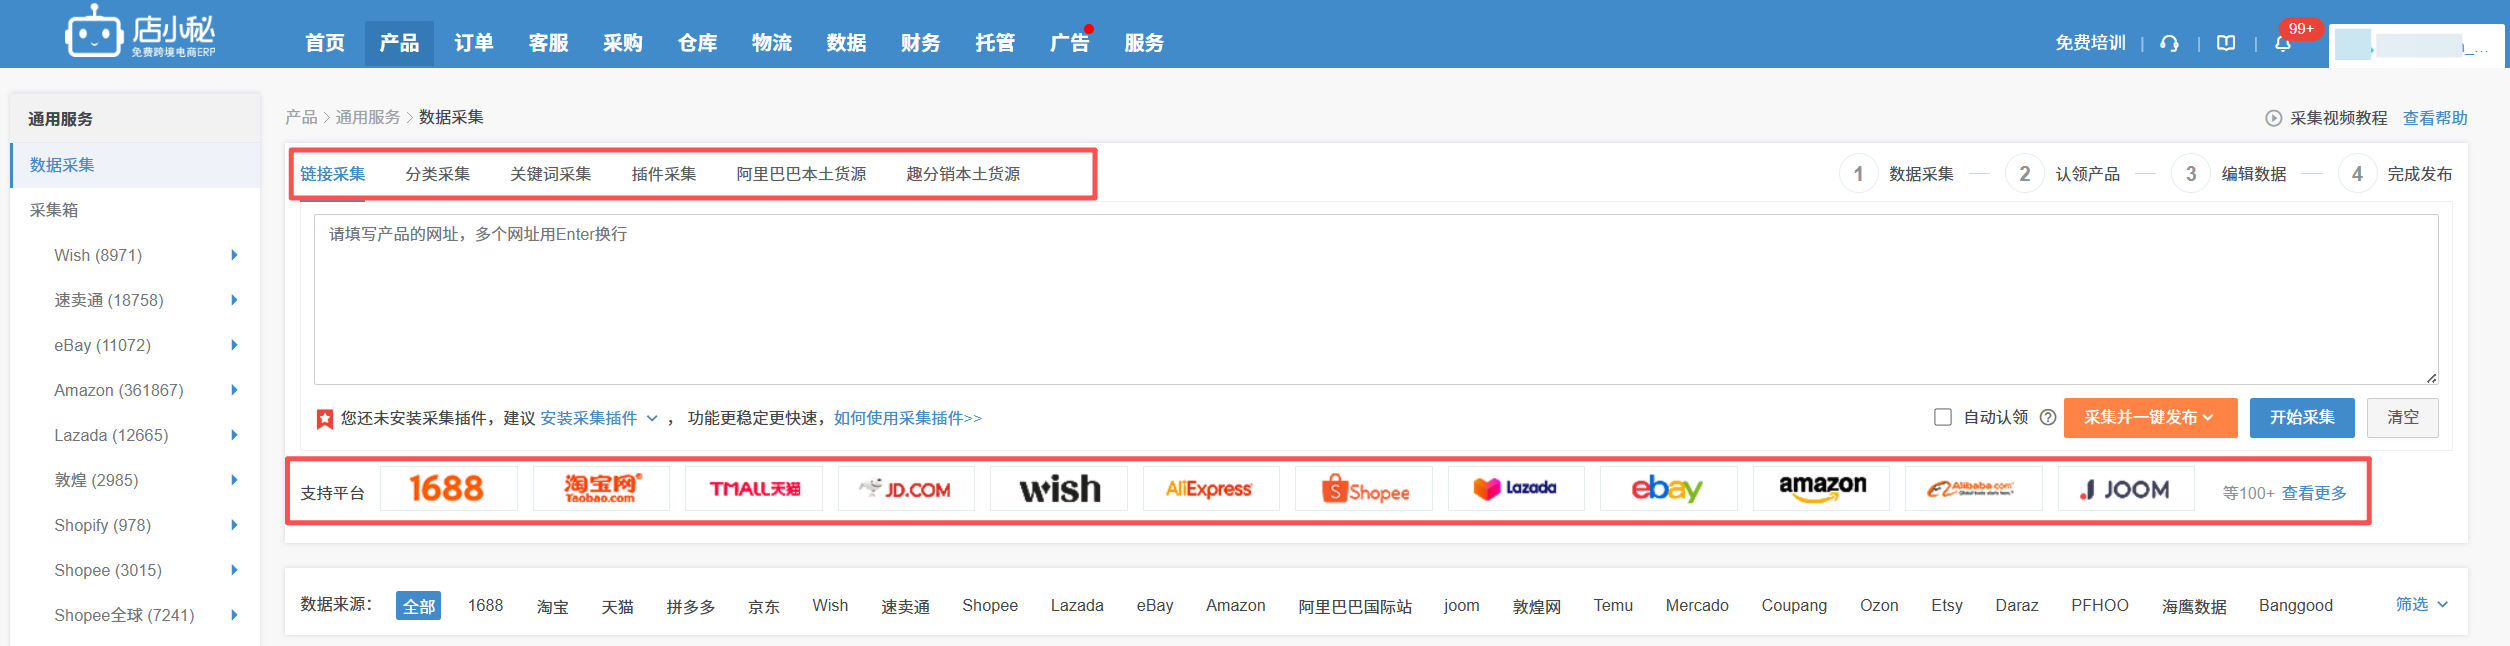Filter data source by 拼多多

click(691, 606)
